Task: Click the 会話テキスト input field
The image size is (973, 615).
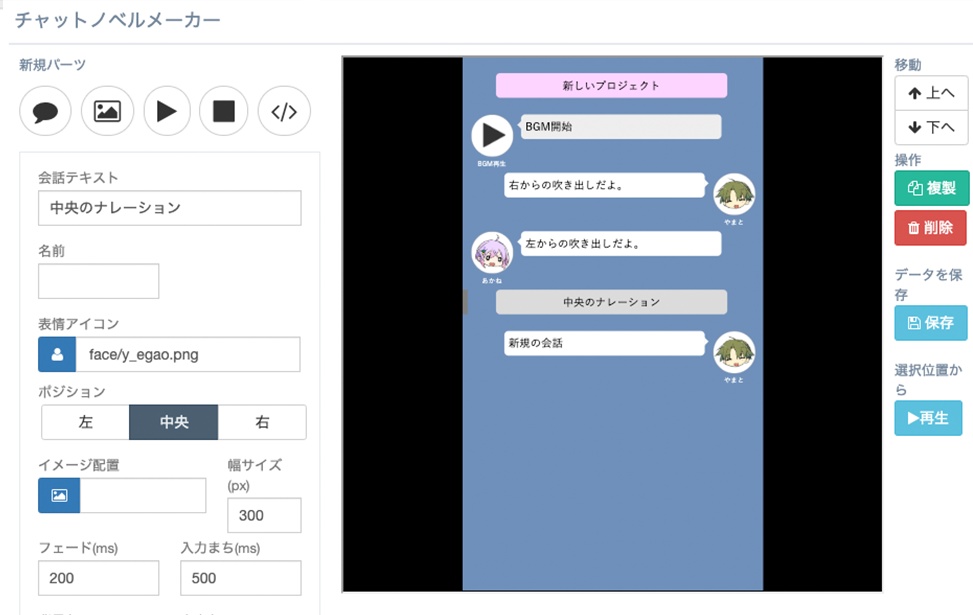Action: click(169, 208)
